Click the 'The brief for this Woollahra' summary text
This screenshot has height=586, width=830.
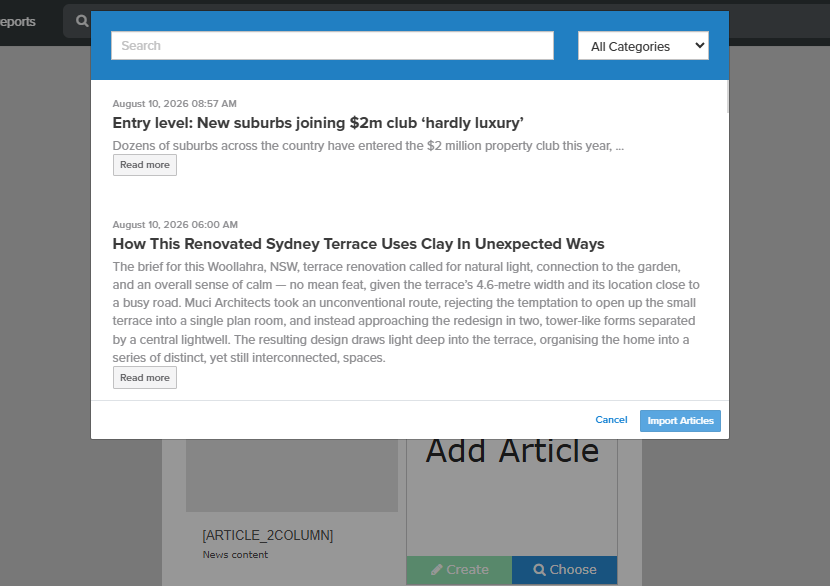[x=406, y=312]
